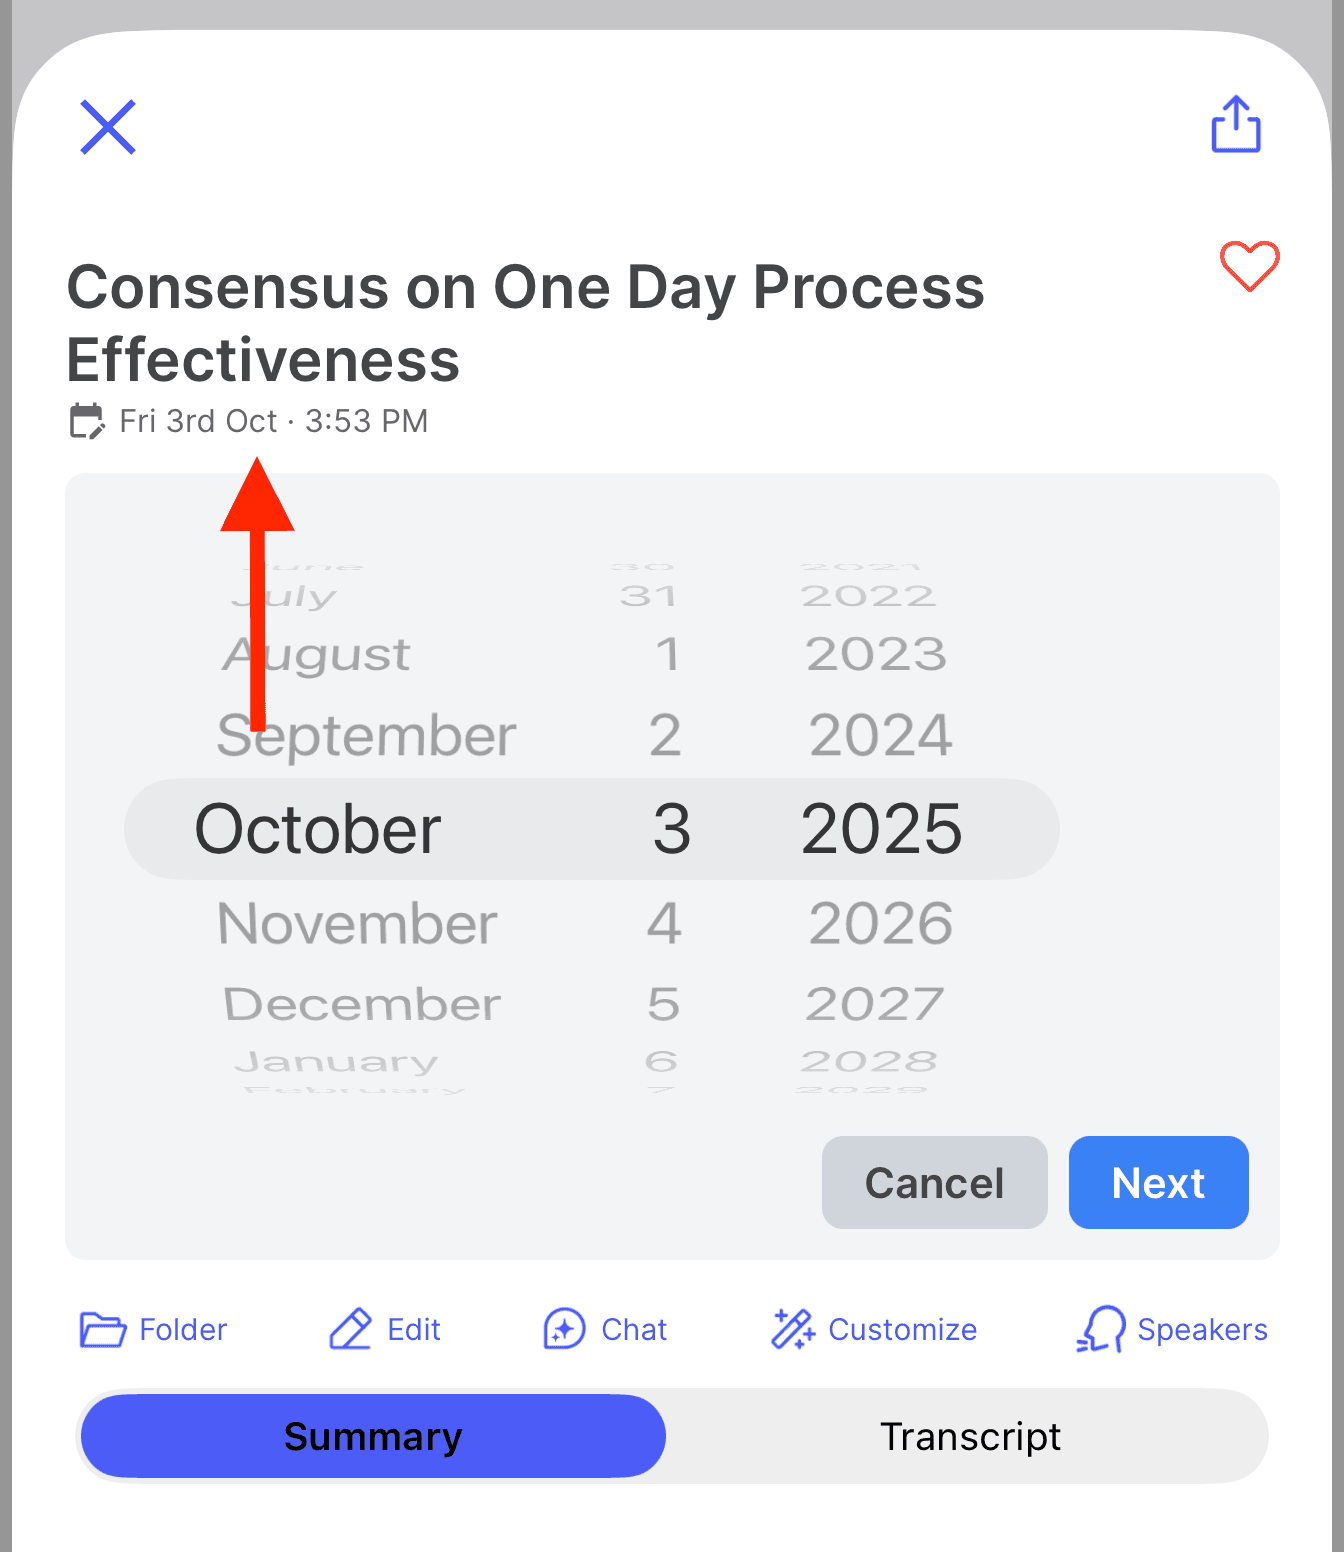This screenshot has height=1552, width=1344.
Task: Open the Folder icon option
Action: 103,1330
